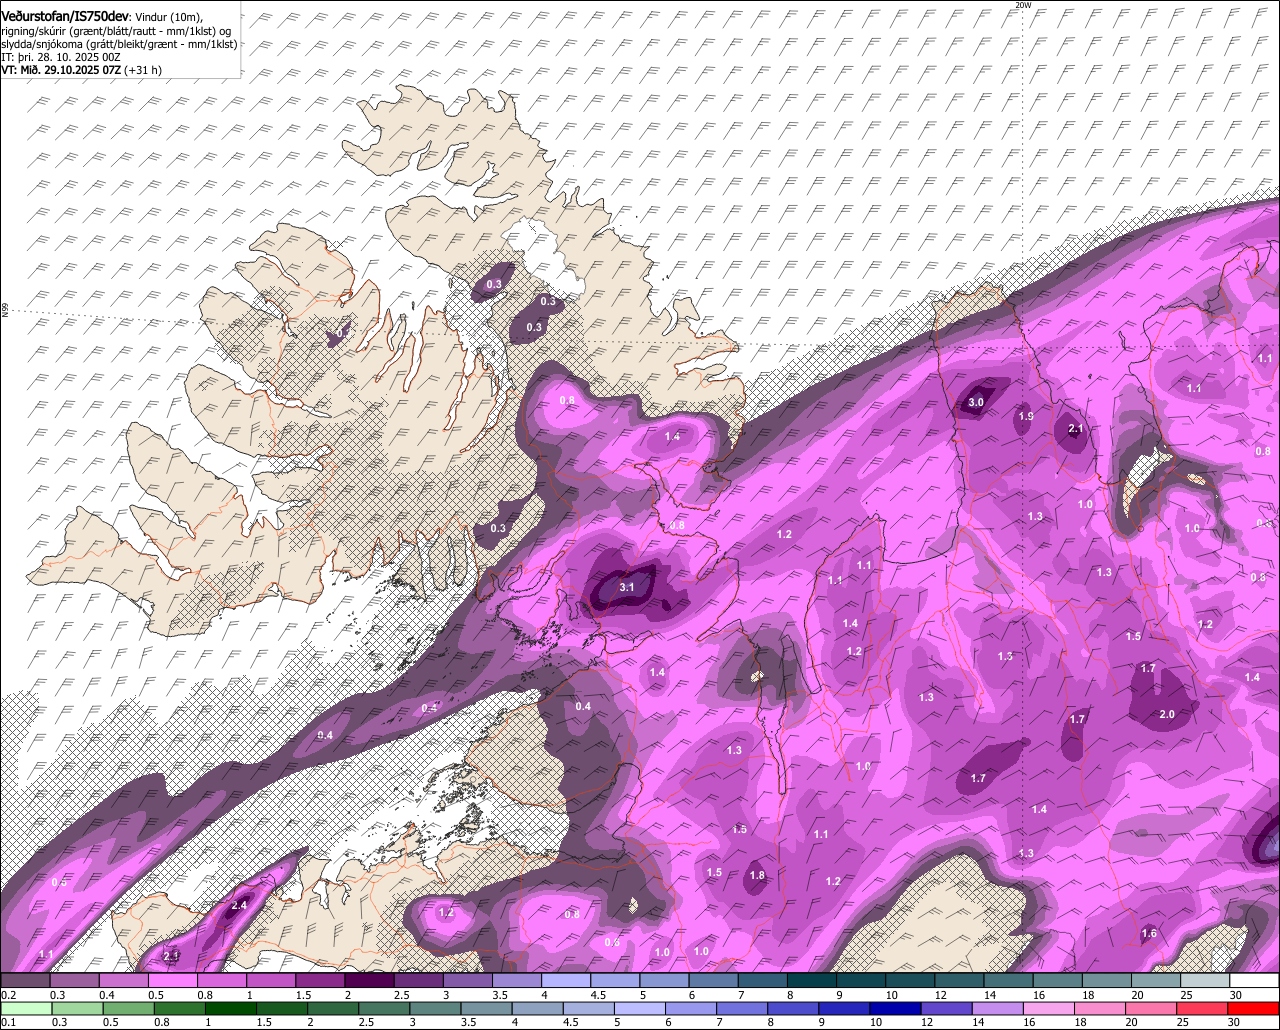
Task: Select palest green bottom swatch between 0.1 and 0.3
Action: [x=25, y=1008]
